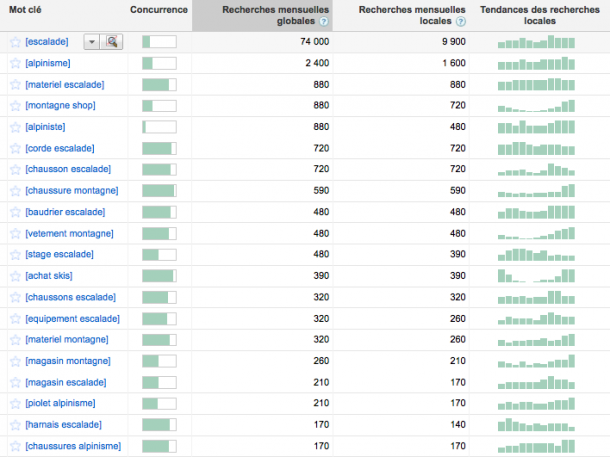Select global searches value 2 400

(317, 63)
